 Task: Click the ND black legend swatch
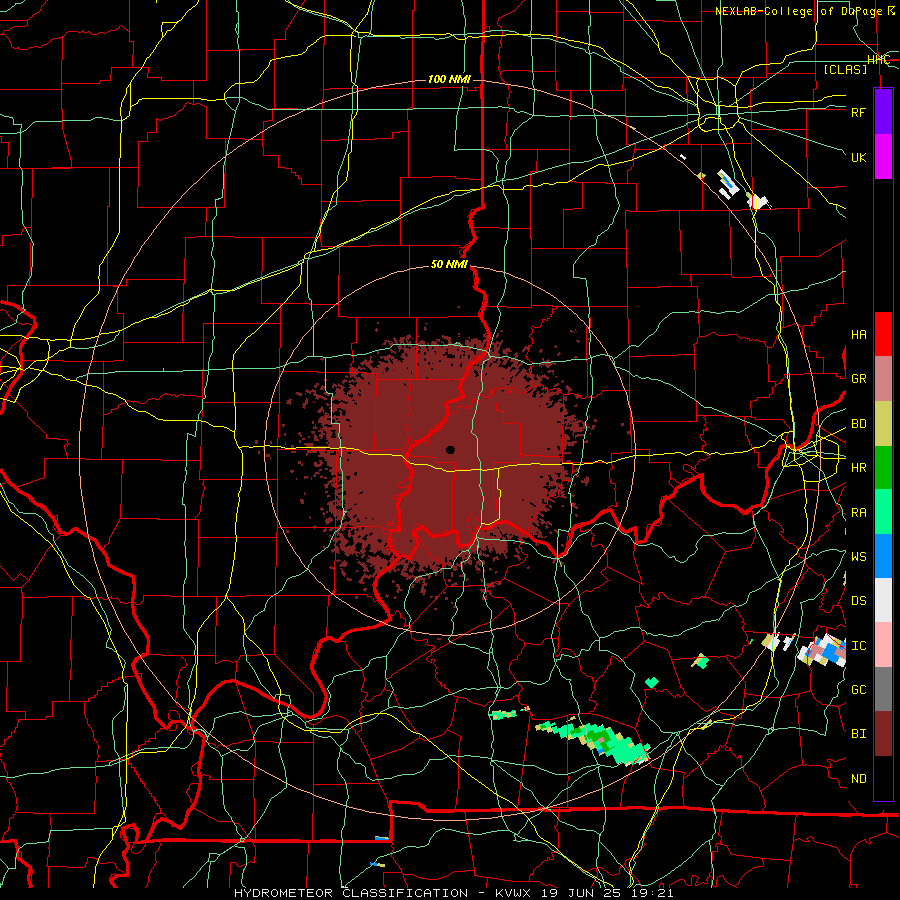click(883, 778)
